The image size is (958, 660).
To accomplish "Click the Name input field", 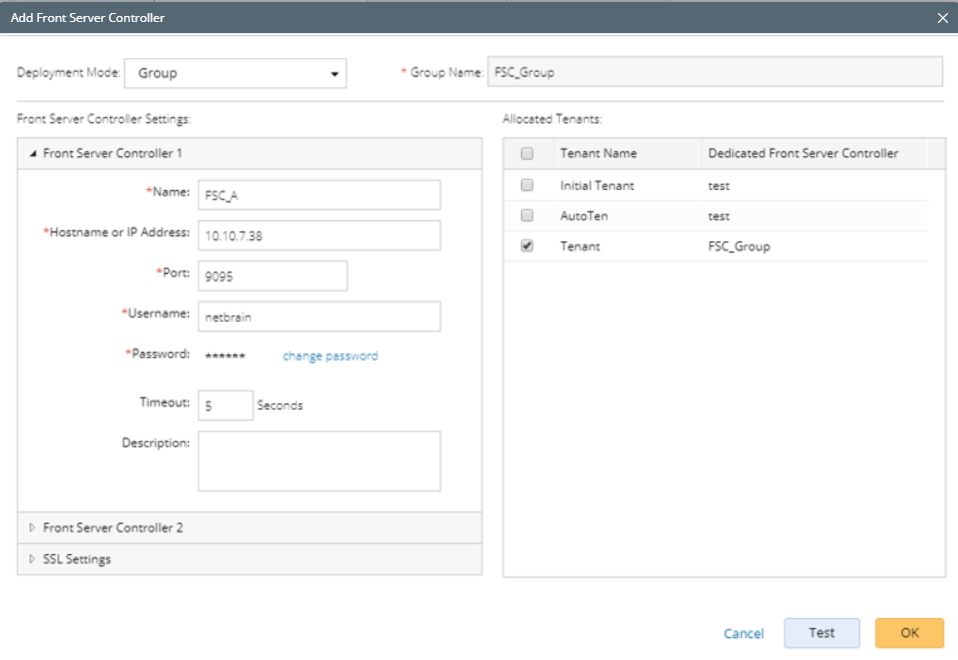I will tap(319, 195).
